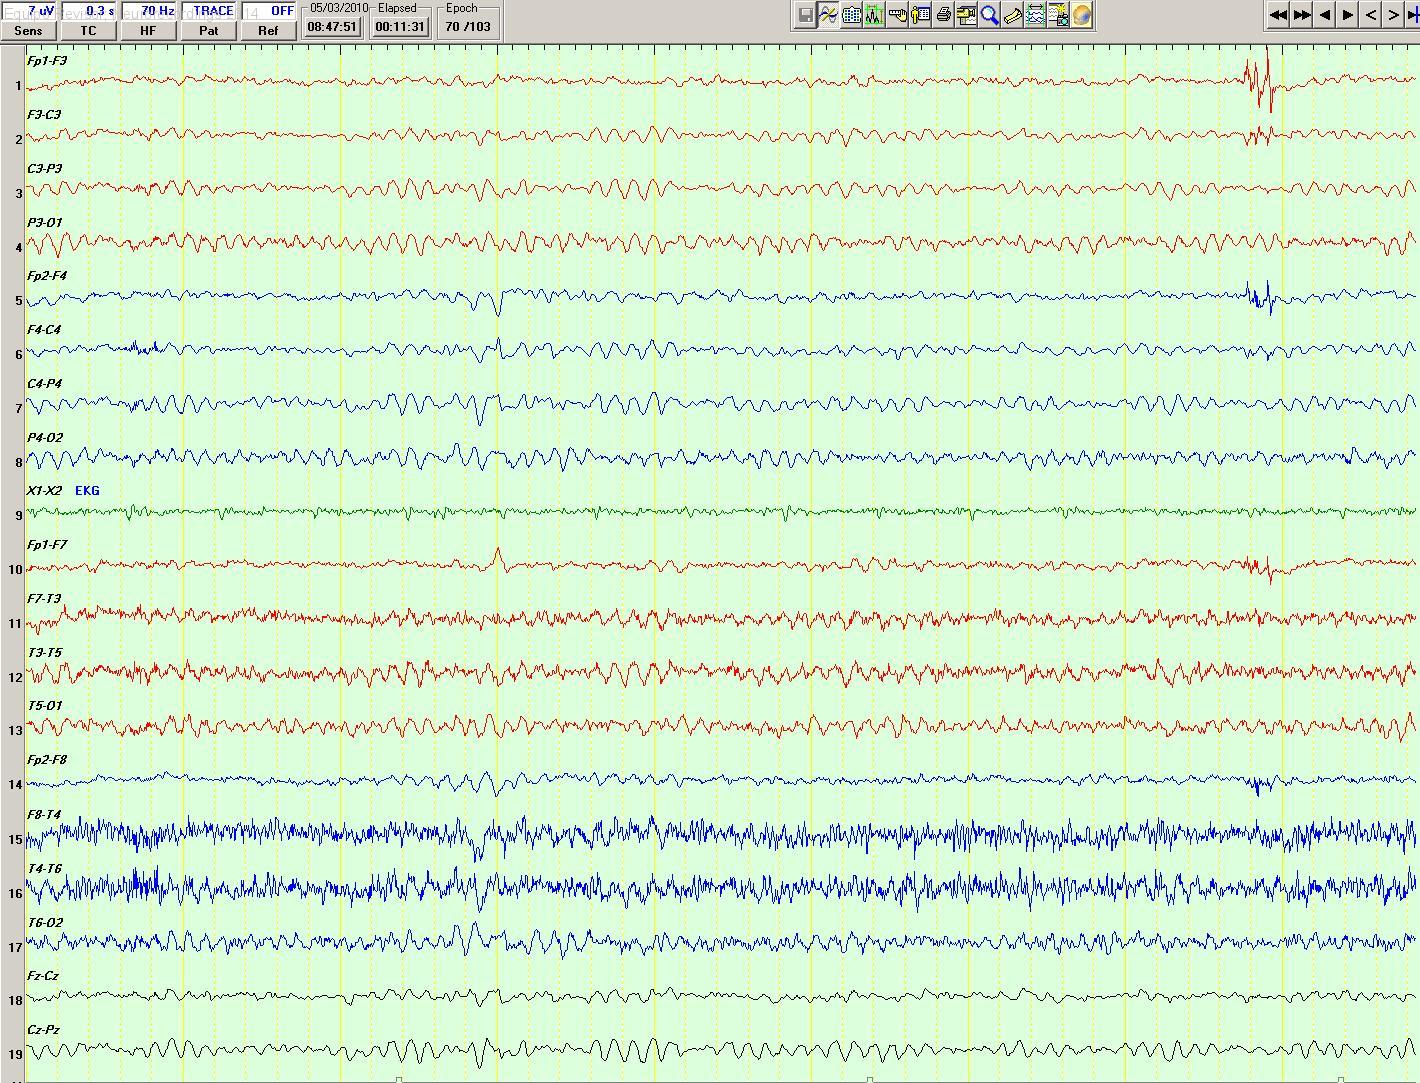The image size is (1420, 1083).
Task: Click the floppy disk save icon
Action: pos(805,15)
